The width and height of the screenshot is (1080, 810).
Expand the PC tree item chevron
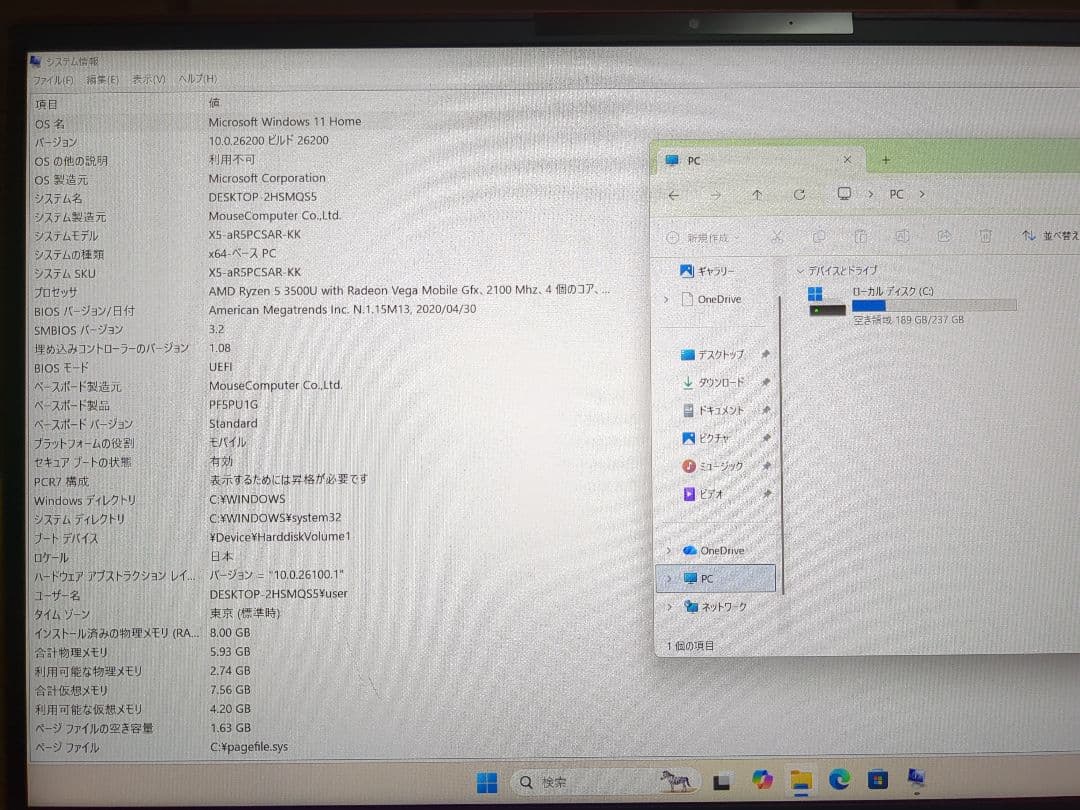(x=668, y=578)
